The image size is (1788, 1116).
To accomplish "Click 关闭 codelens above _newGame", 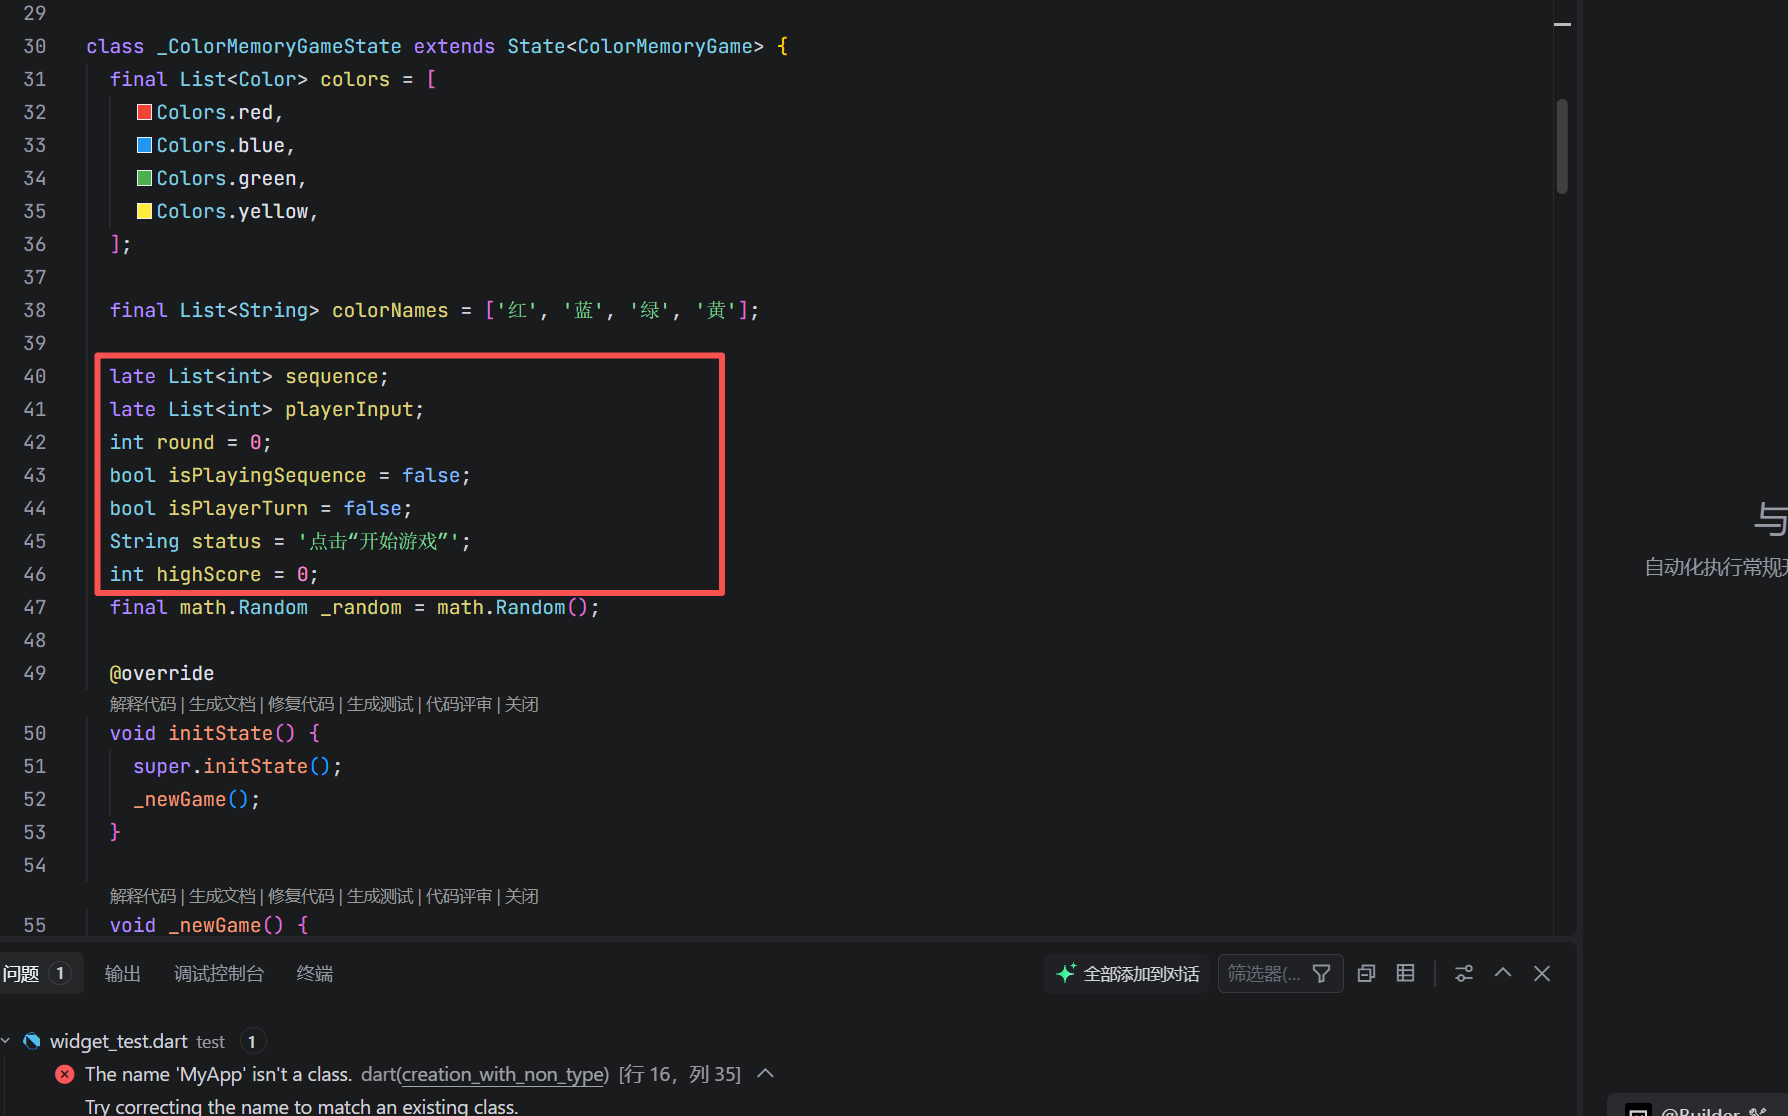I will tap(522, 896).
